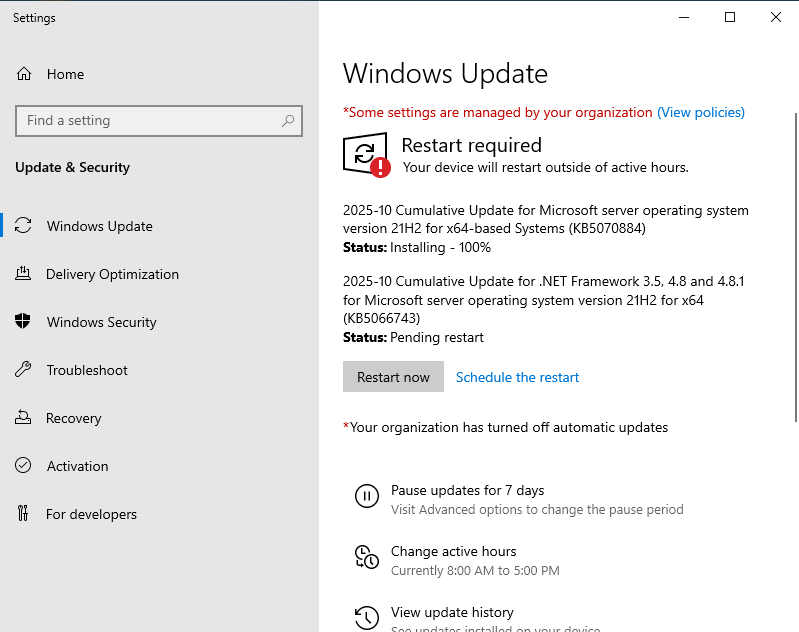This screenshot has height=632, width=799.
Task: Go to Windows Security section
Action: pos(101,322)
